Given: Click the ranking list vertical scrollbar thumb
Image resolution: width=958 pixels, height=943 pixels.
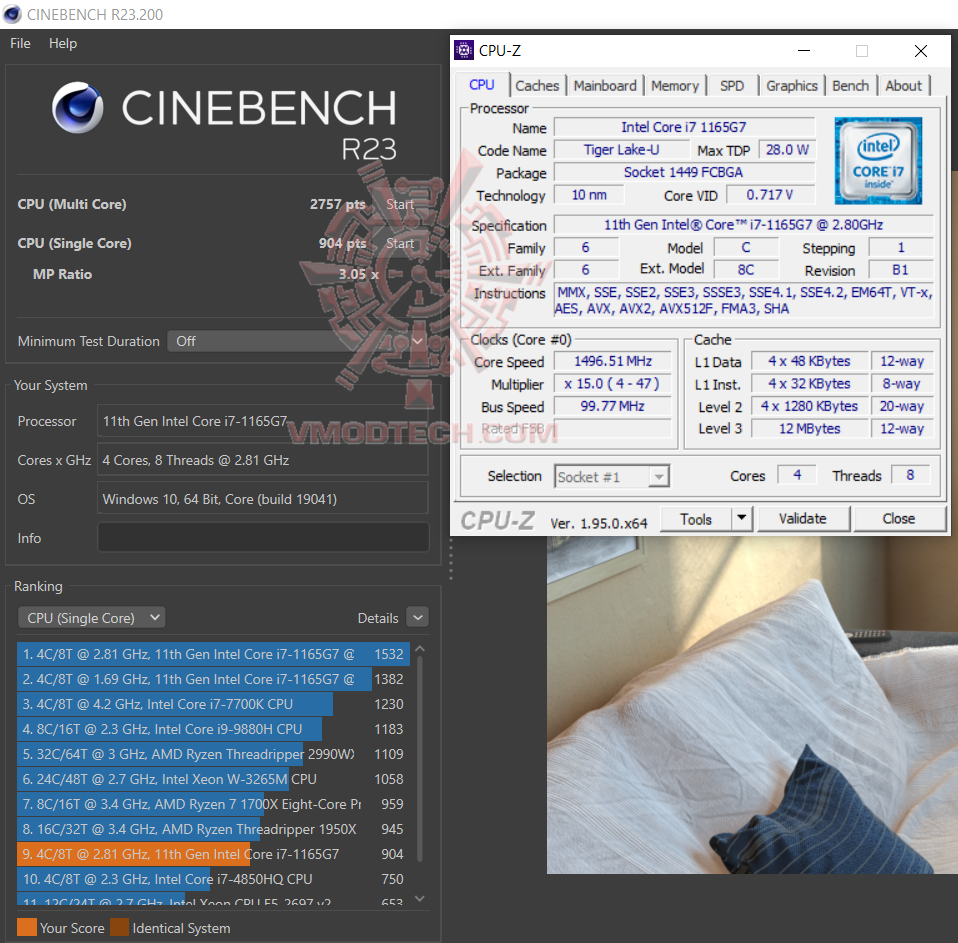Looking at the screenshot, I should pos(420,759).
